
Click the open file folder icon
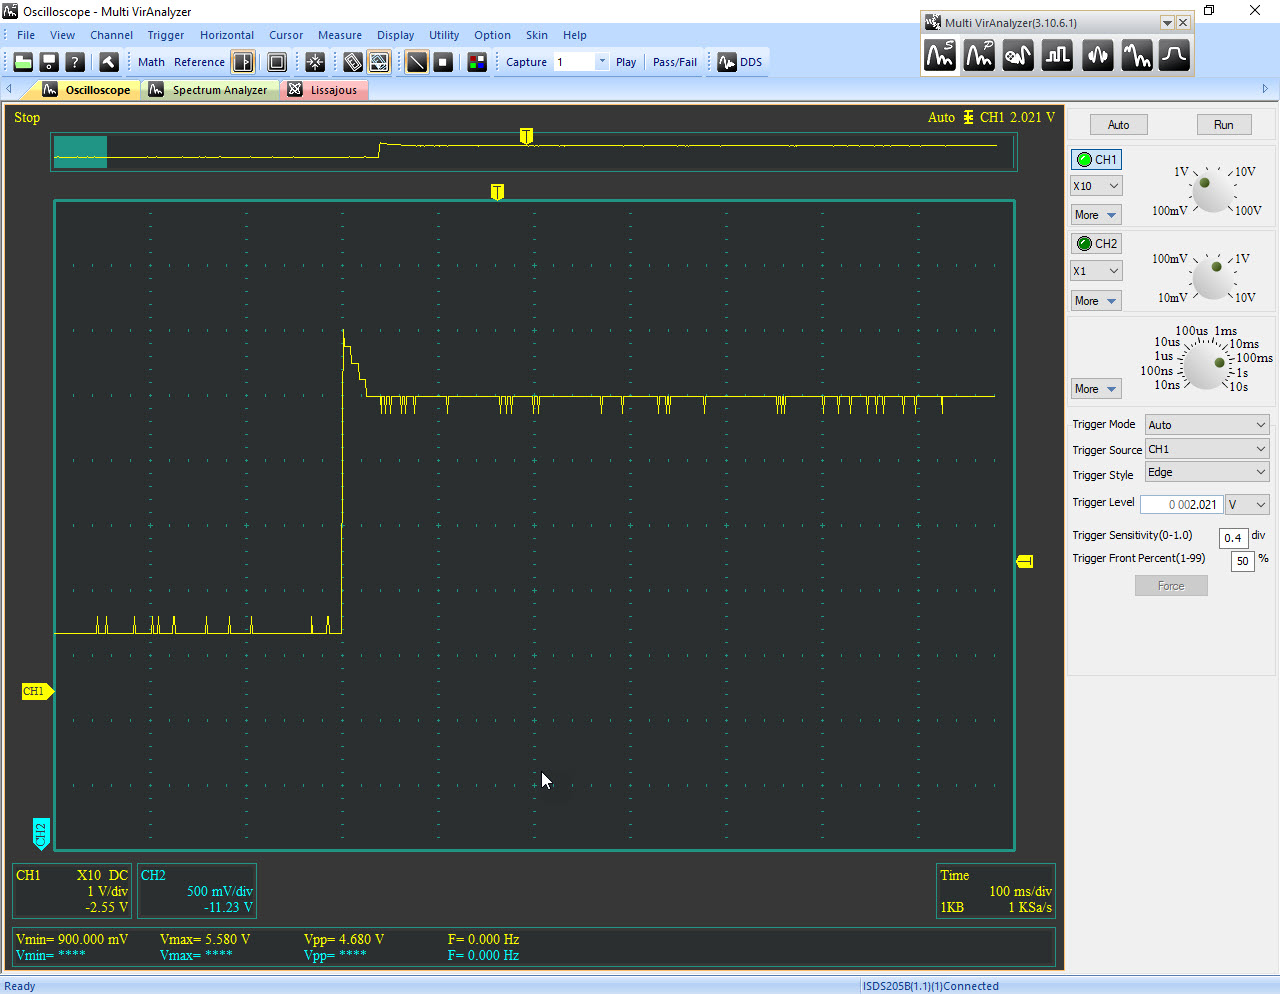23,62
